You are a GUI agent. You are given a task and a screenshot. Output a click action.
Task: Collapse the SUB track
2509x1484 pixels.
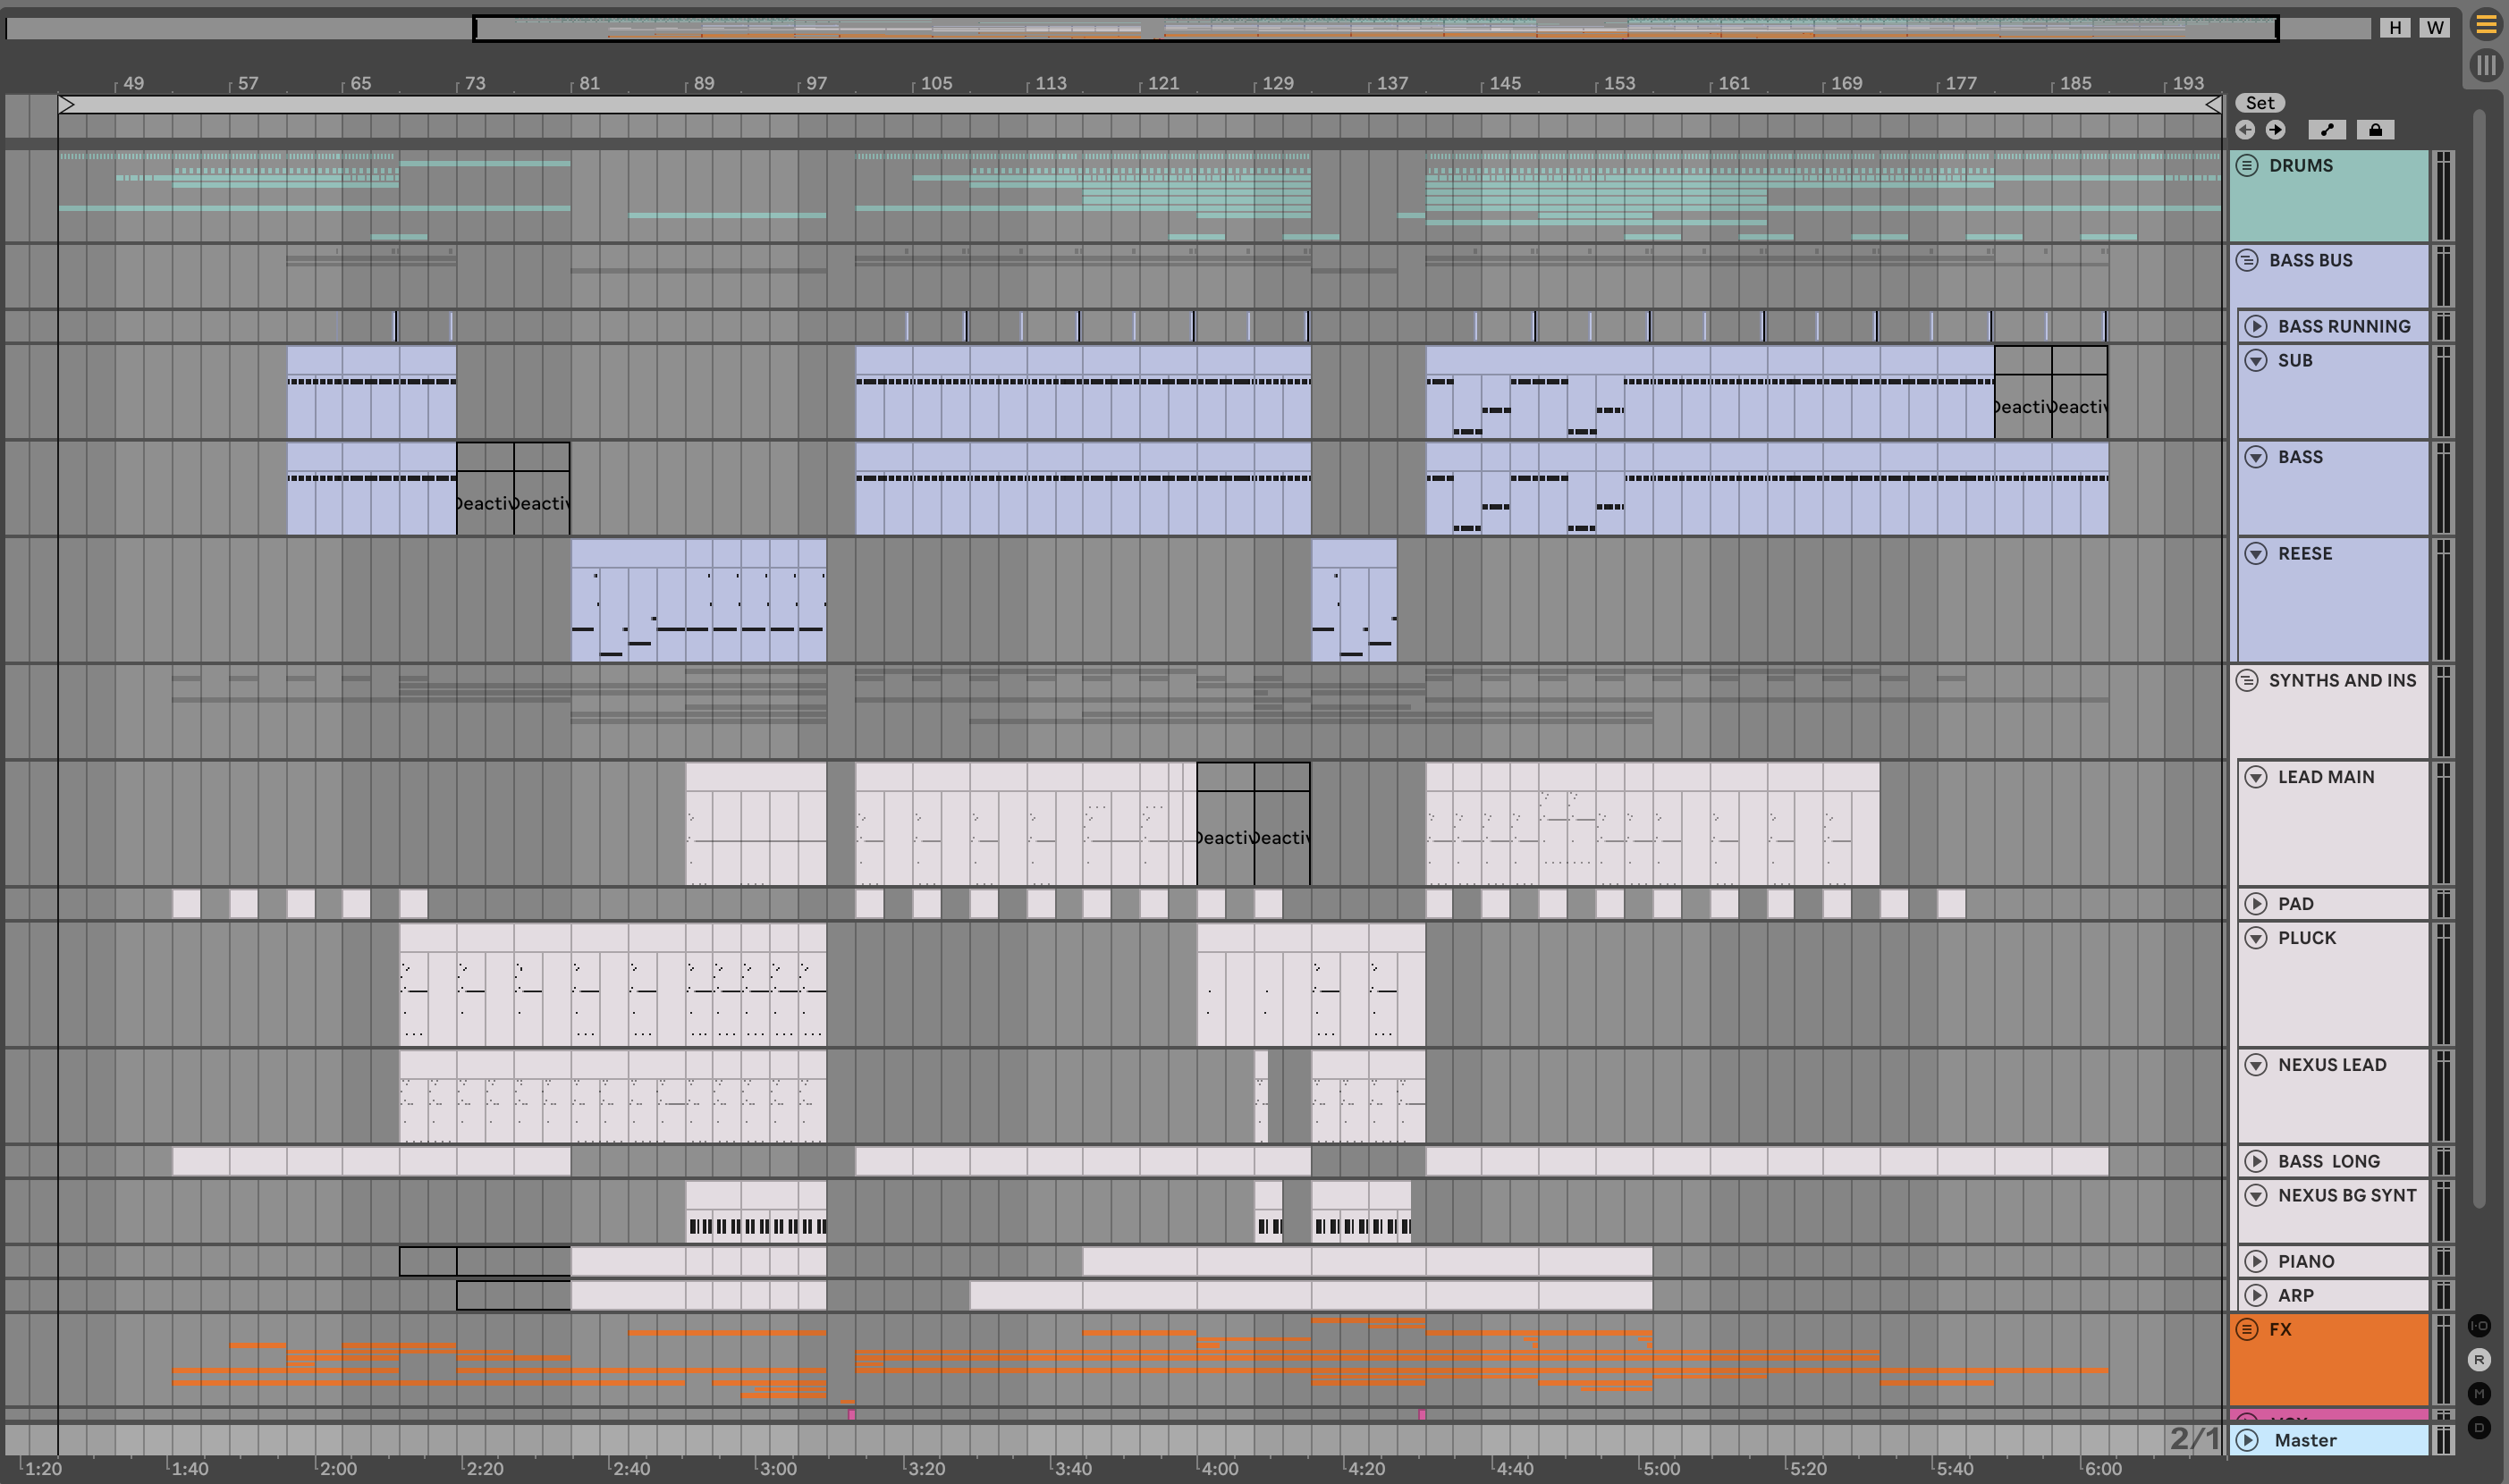click(x=2256, y=361)
